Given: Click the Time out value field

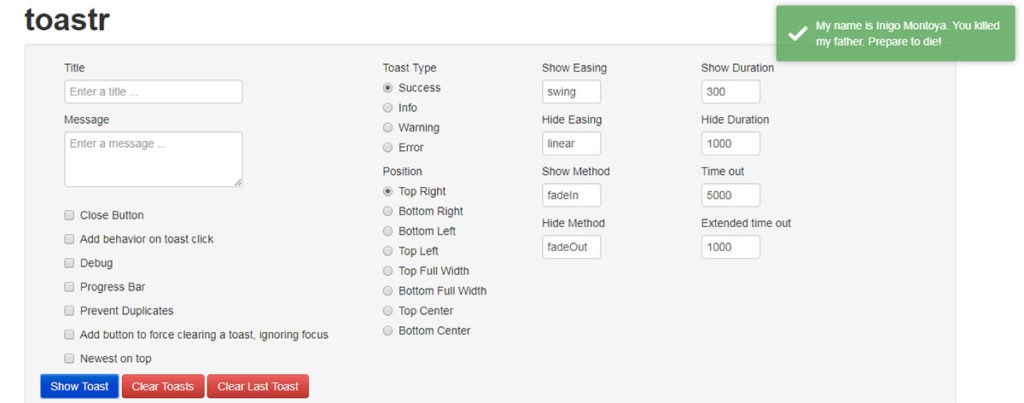Looking at the screenshot, I should 730,195.
